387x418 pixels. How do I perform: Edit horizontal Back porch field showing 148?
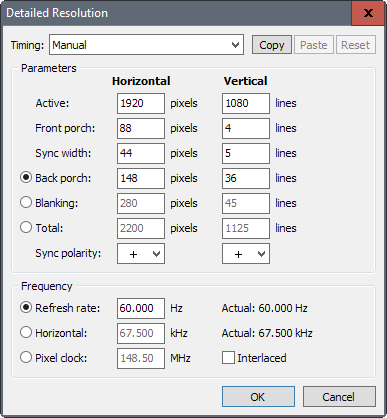coord(141,178)
